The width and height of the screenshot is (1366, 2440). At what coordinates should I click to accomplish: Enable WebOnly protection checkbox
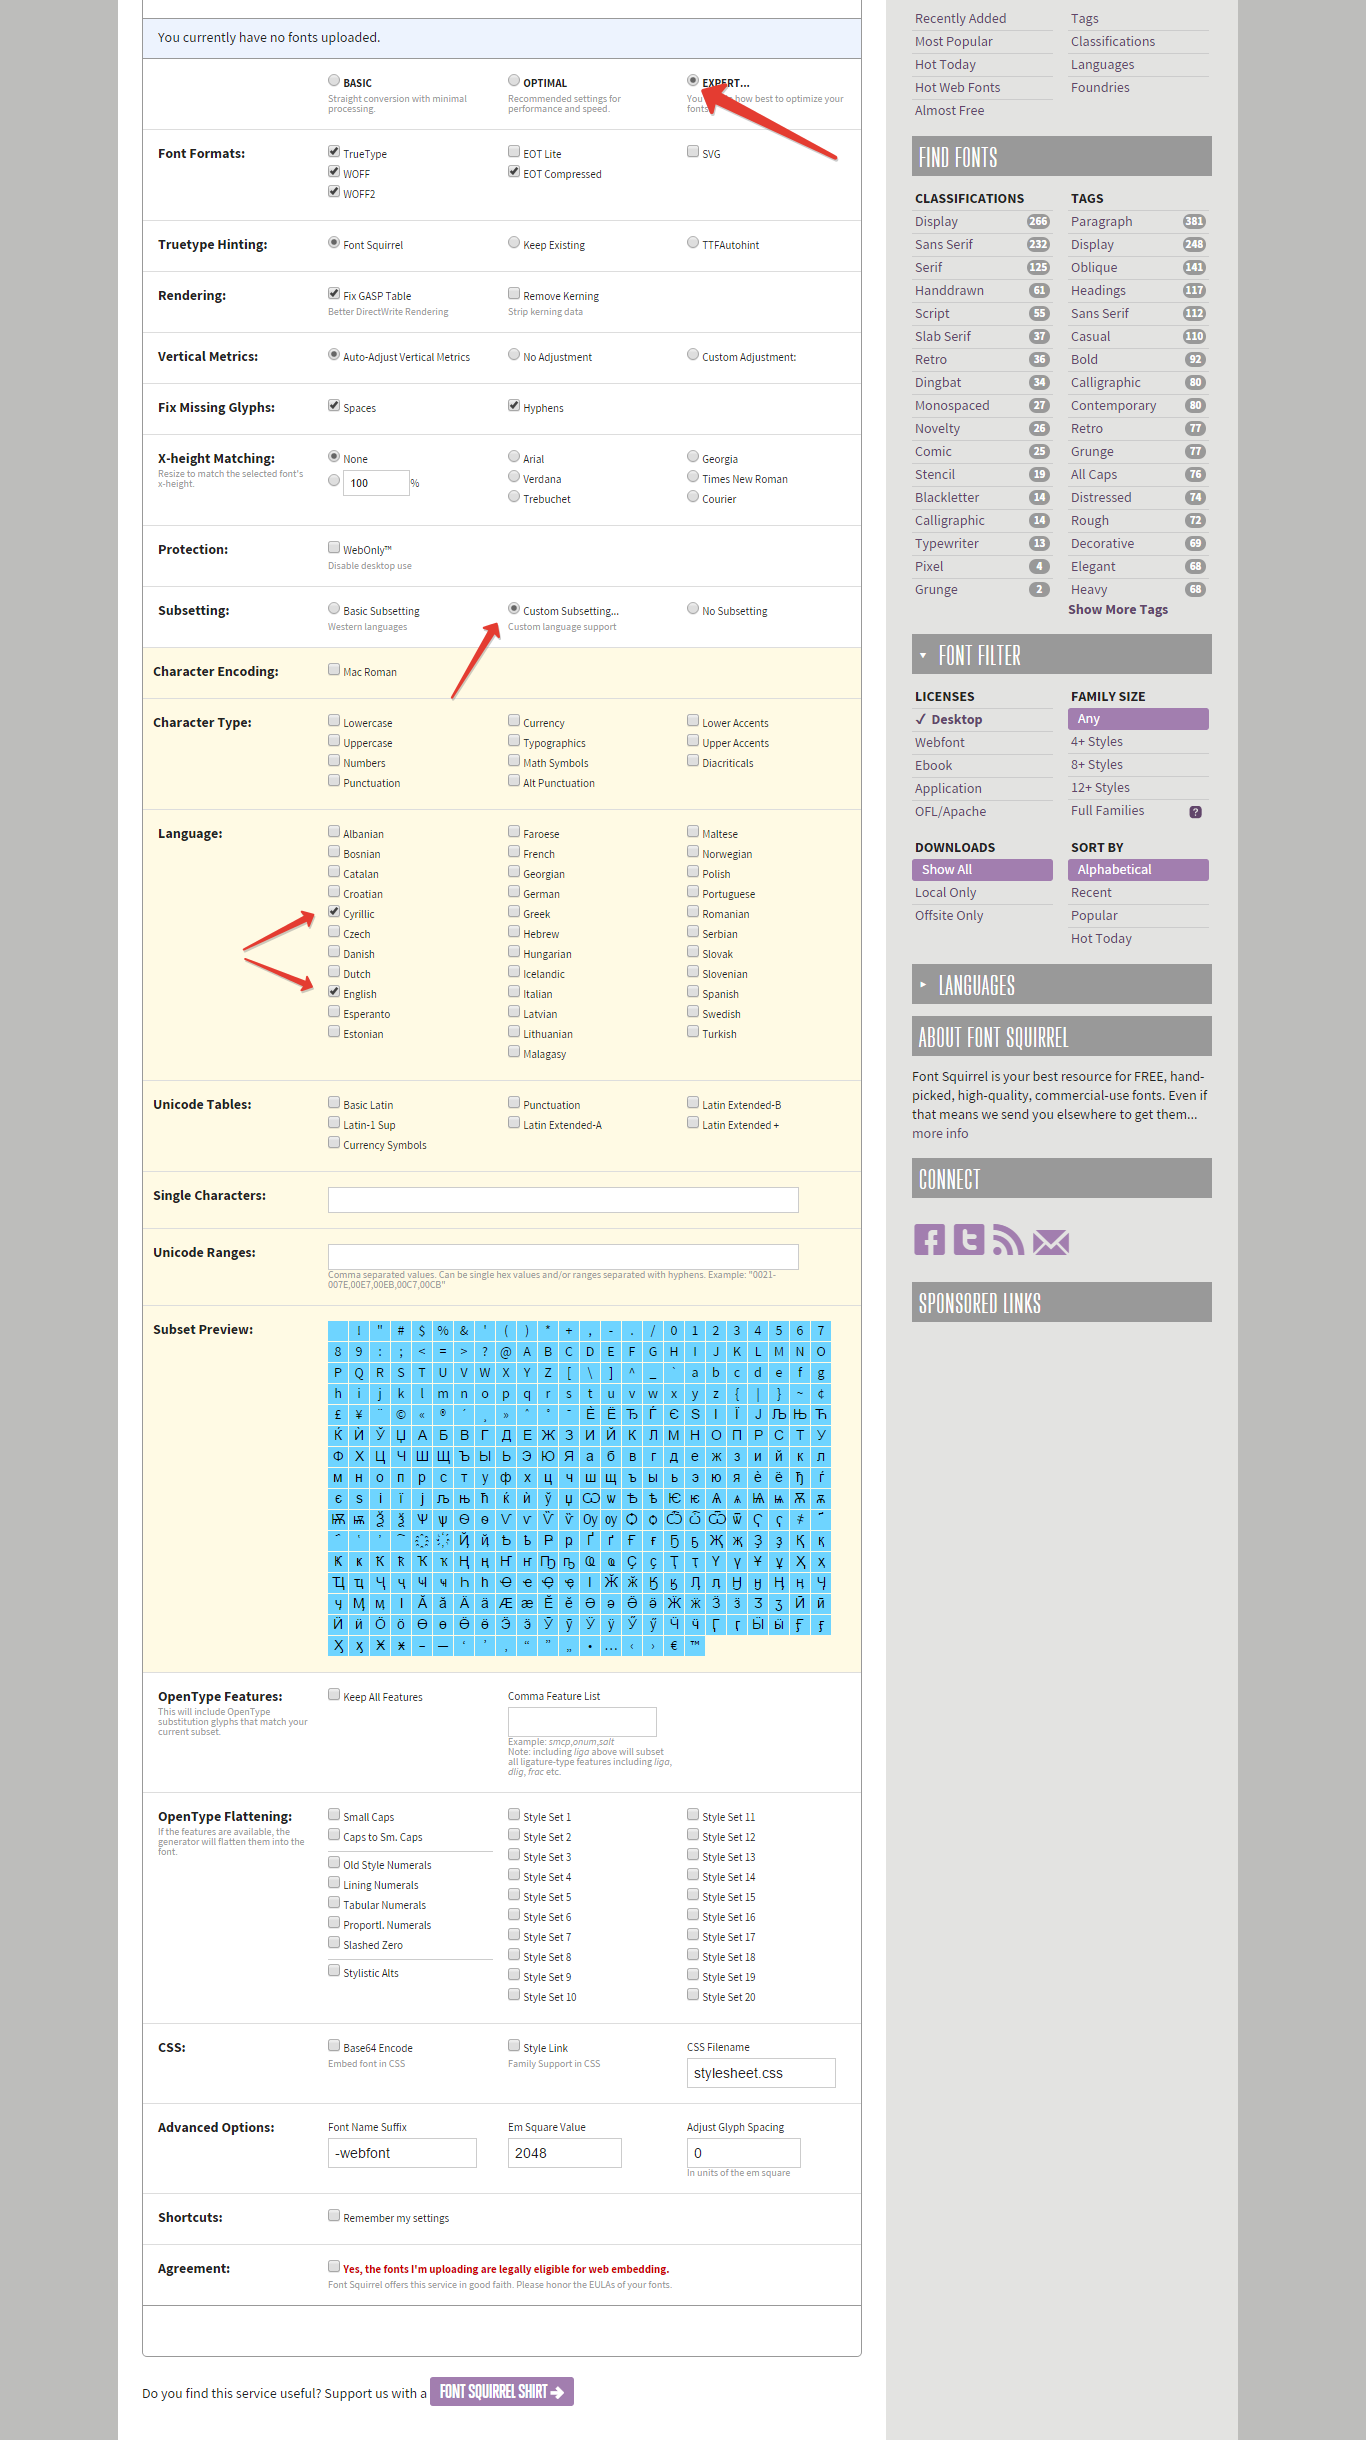334,547
